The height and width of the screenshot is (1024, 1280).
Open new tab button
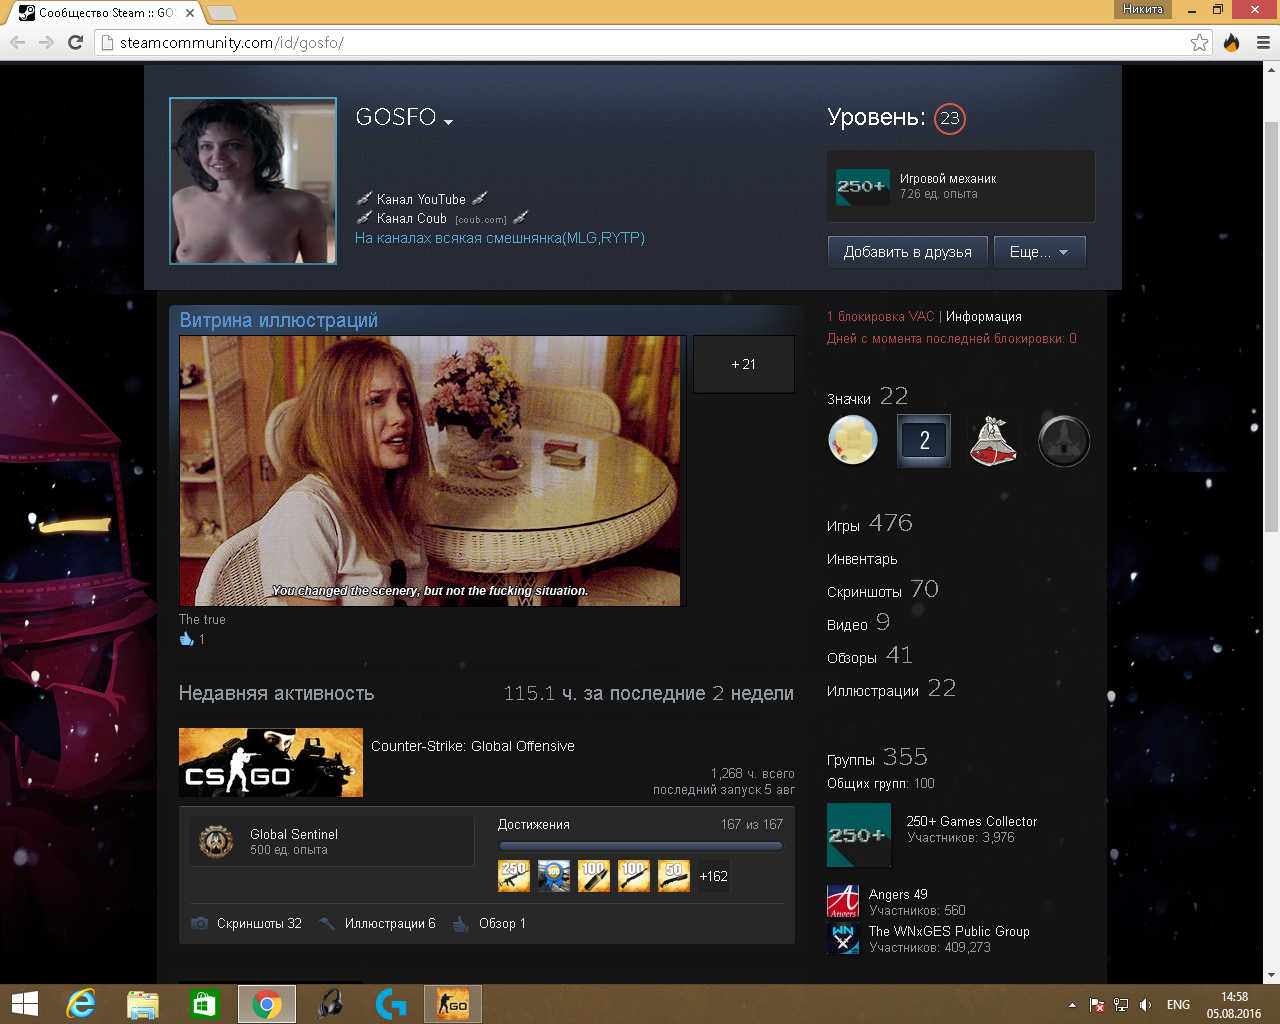222,13
